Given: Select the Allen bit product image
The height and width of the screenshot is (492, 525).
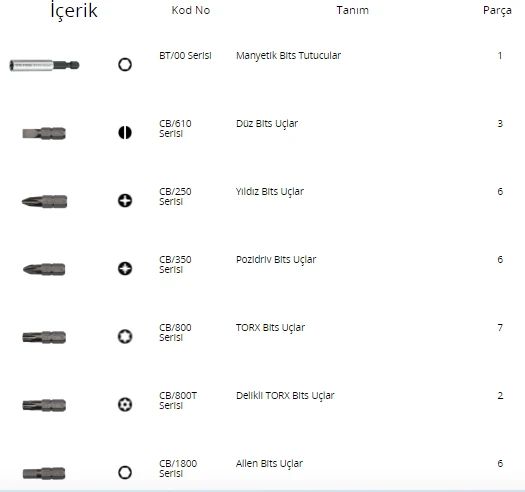Looking at the screenshot, I should pyautogui.click(x=44, y=473).
